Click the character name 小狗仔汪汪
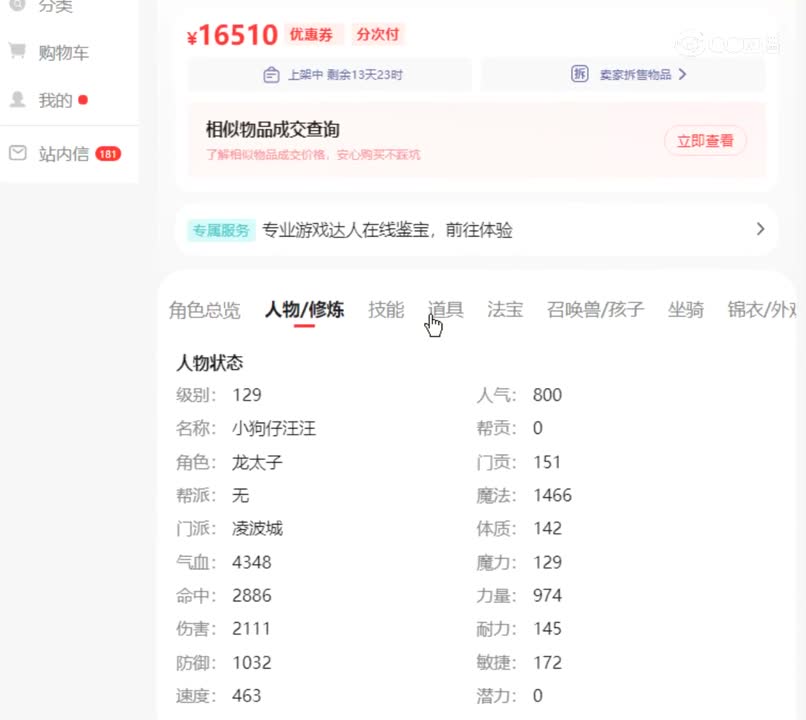 point(274,428)
